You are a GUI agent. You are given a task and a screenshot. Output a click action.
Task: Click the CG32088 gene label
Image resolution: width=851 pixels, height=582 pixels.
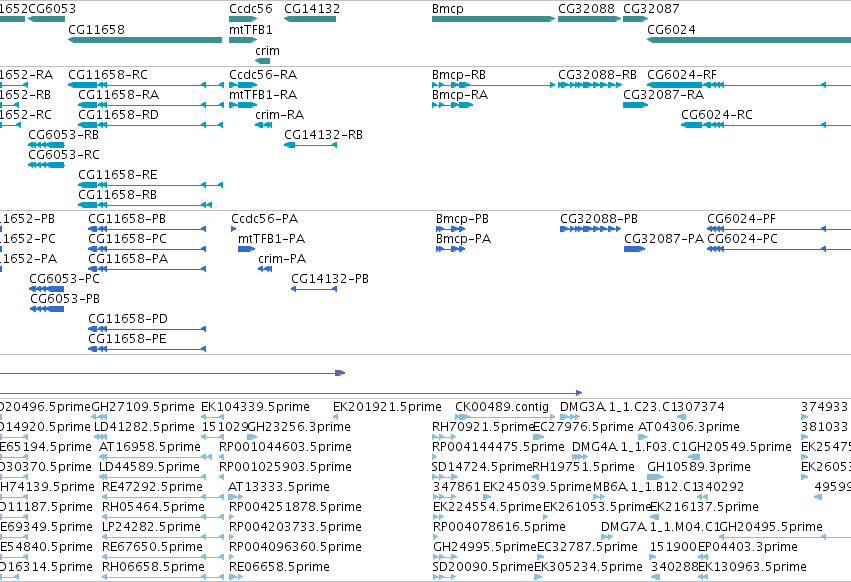[x=586, y=9]
